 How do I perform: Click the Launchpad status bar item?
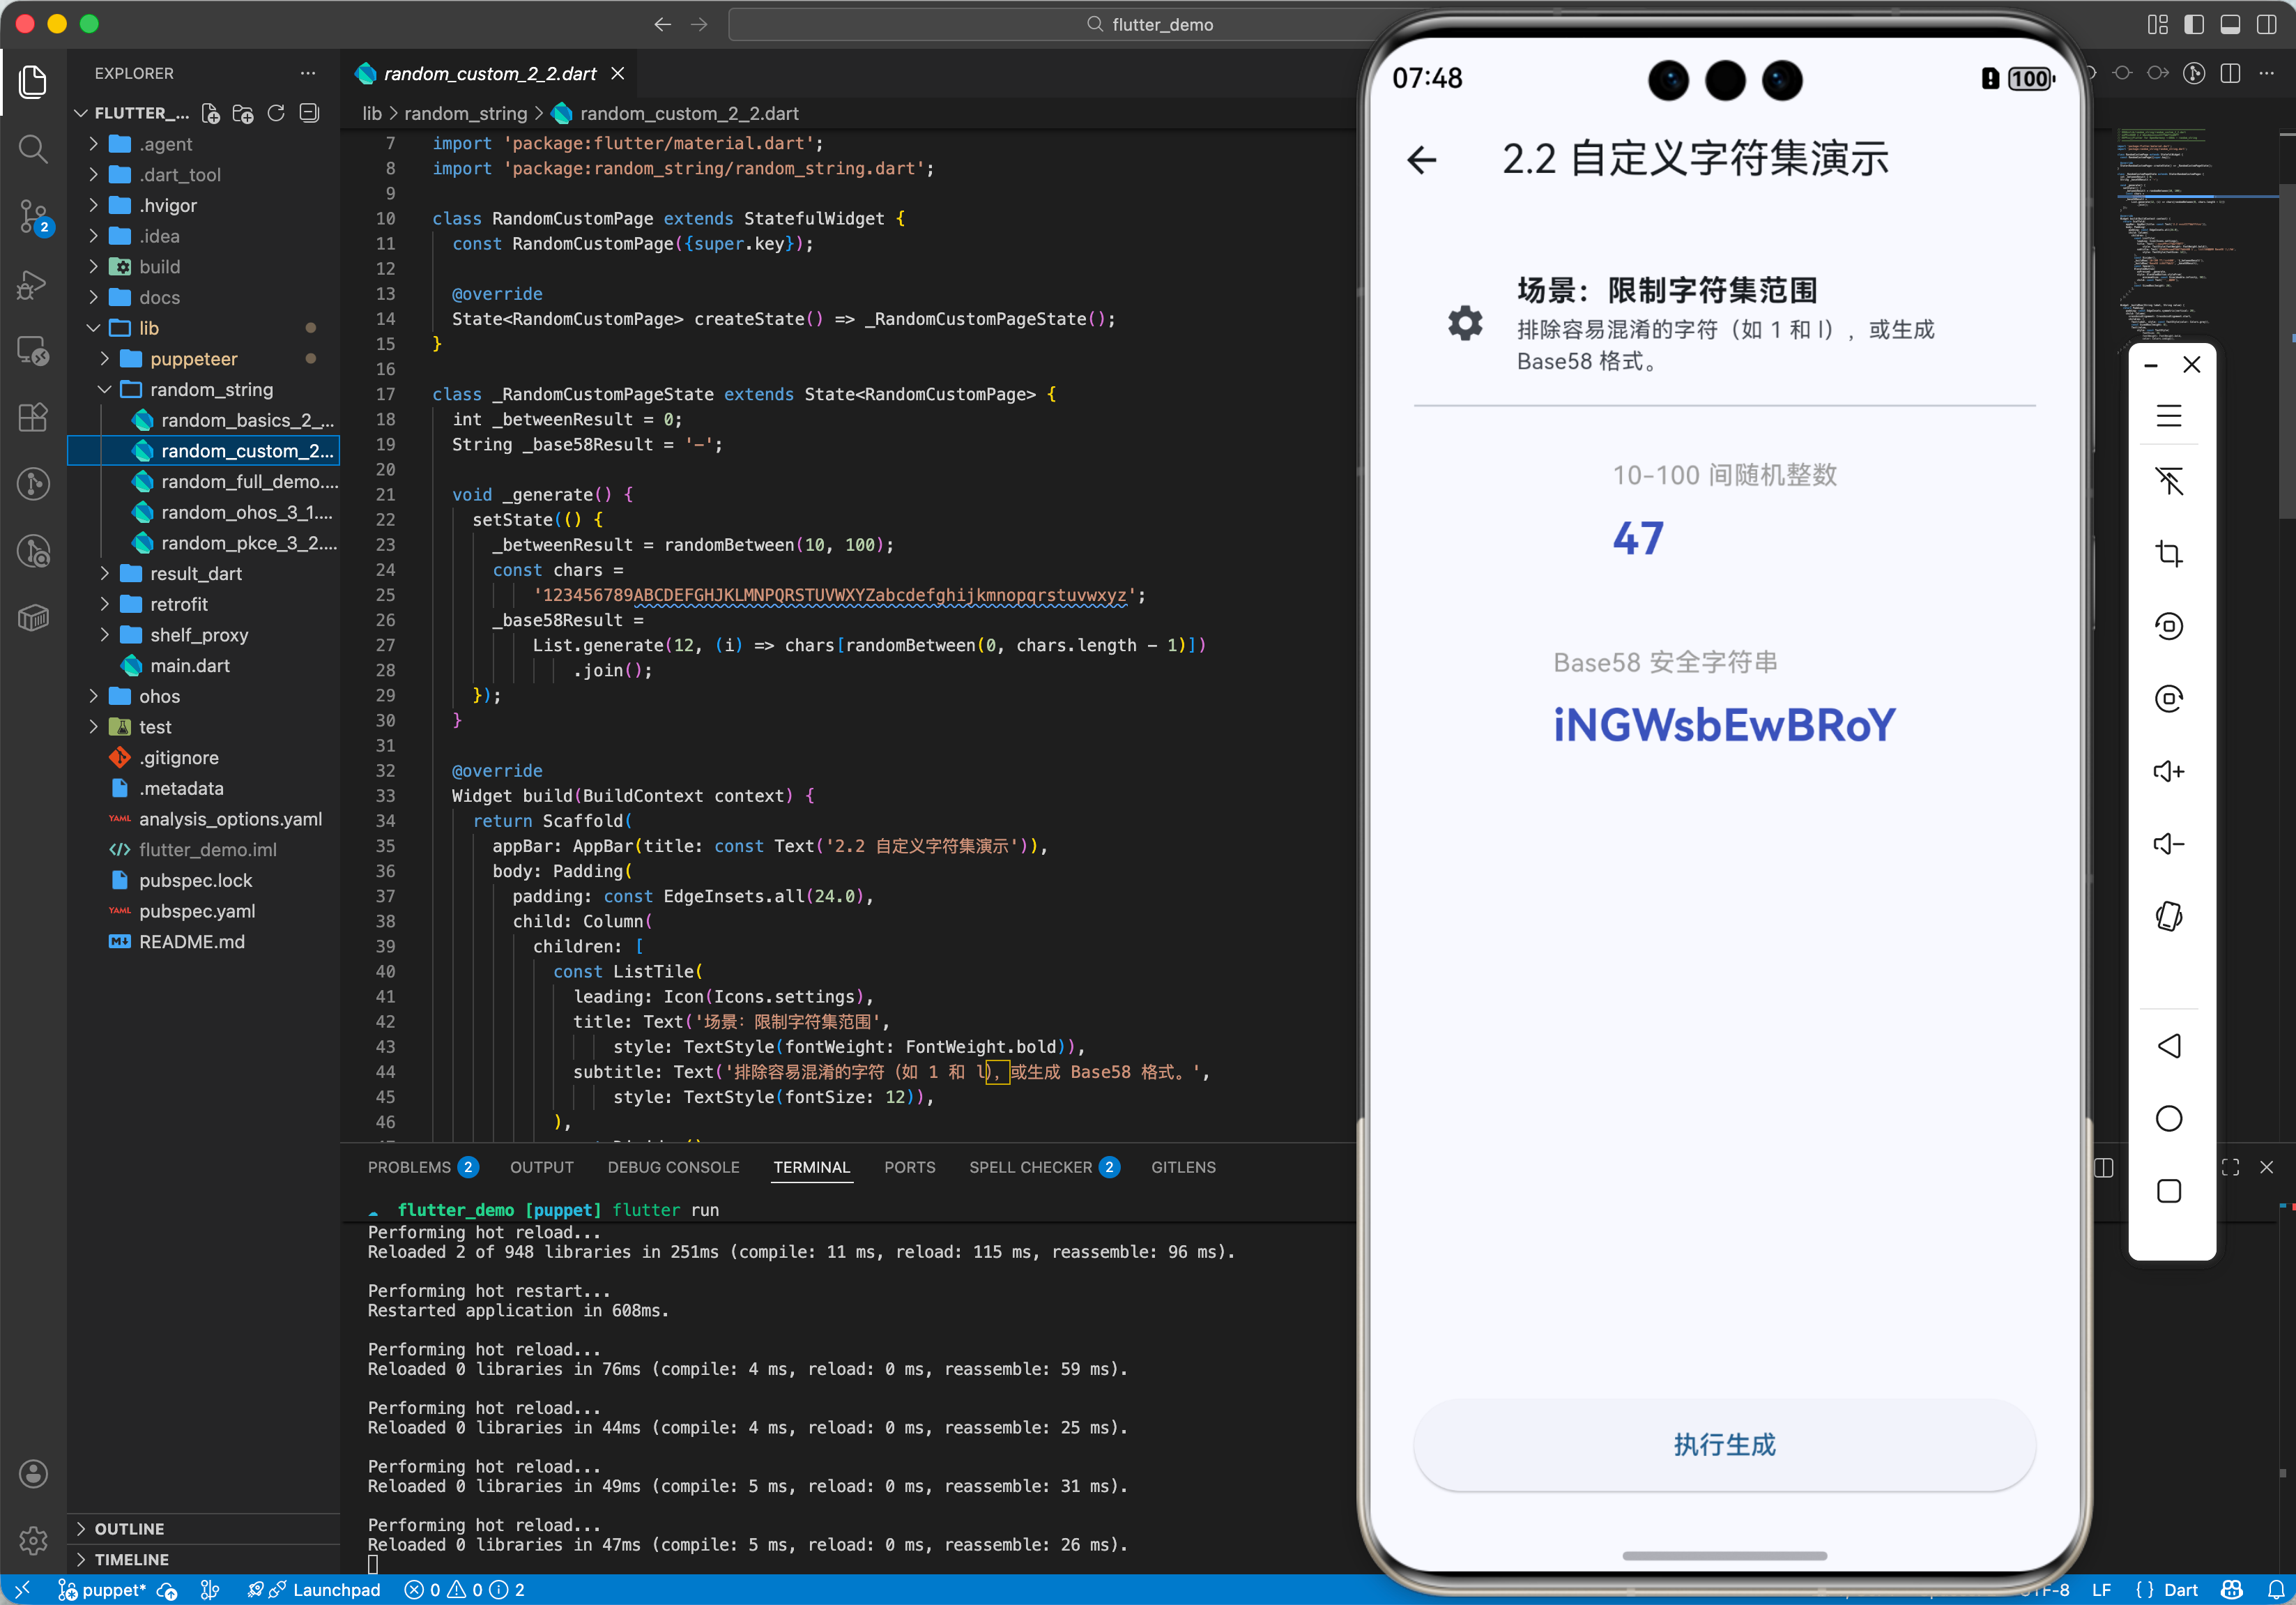336,1589
